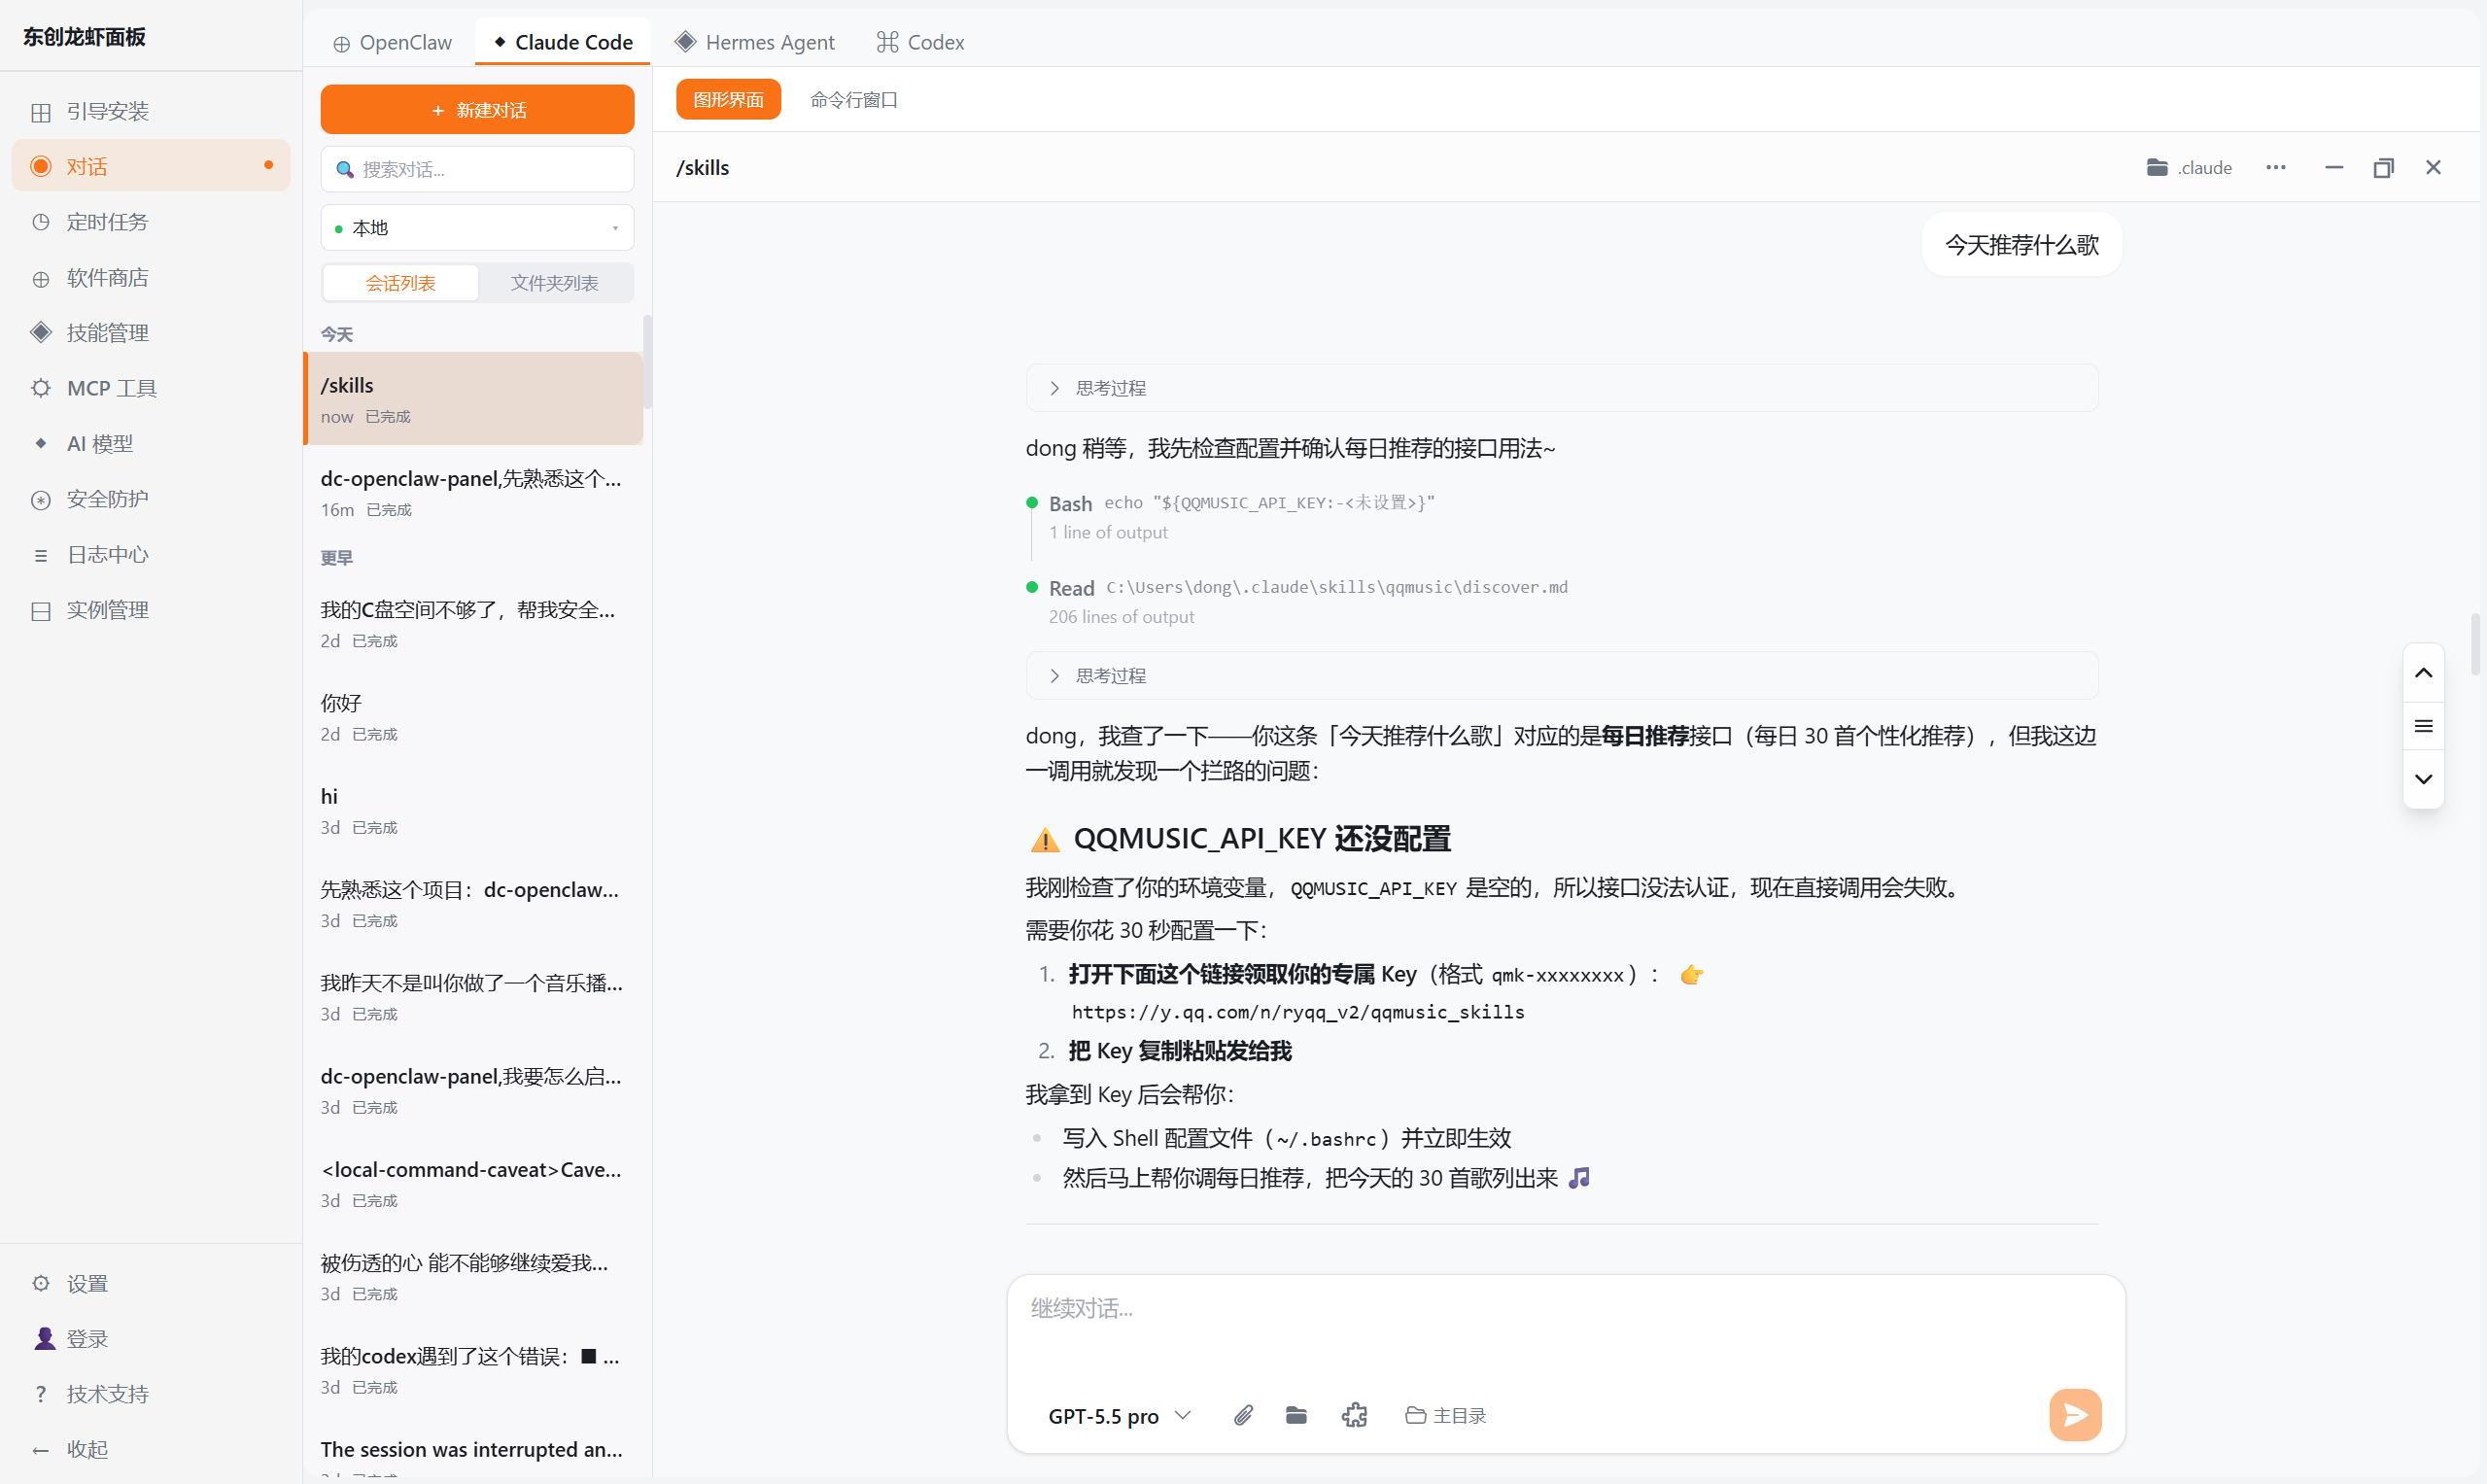Send message with orange send button
Screen dimensions: 2487x1484
pos(2075,1414)
